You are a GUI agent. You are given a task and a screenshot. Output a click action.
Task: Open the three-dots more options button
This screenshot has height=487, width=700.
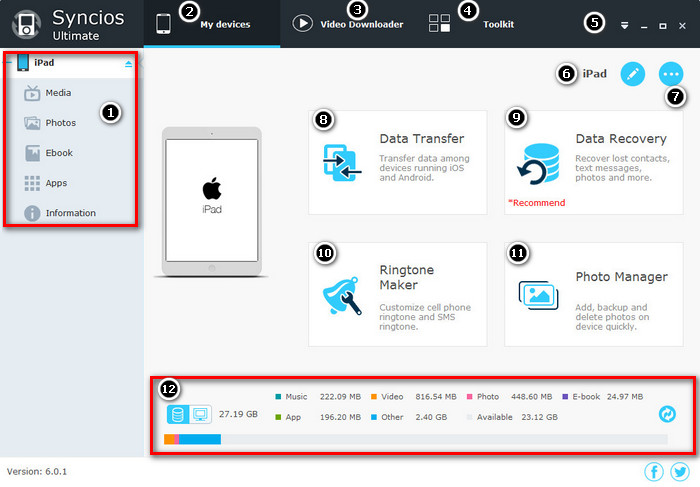[x=671, y=74]
